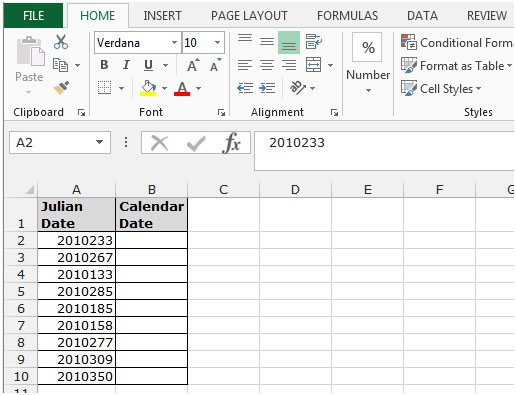Middle align cell contents
The height and width of the screenshot is (395, 516).
tap(267, 42)
